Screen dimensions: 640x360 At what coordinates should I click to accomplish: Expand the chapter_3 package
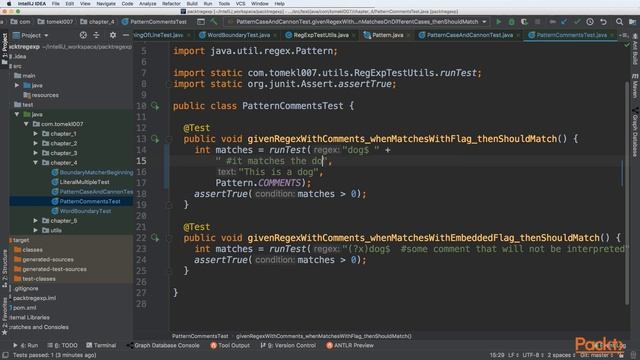coord(36,153)
